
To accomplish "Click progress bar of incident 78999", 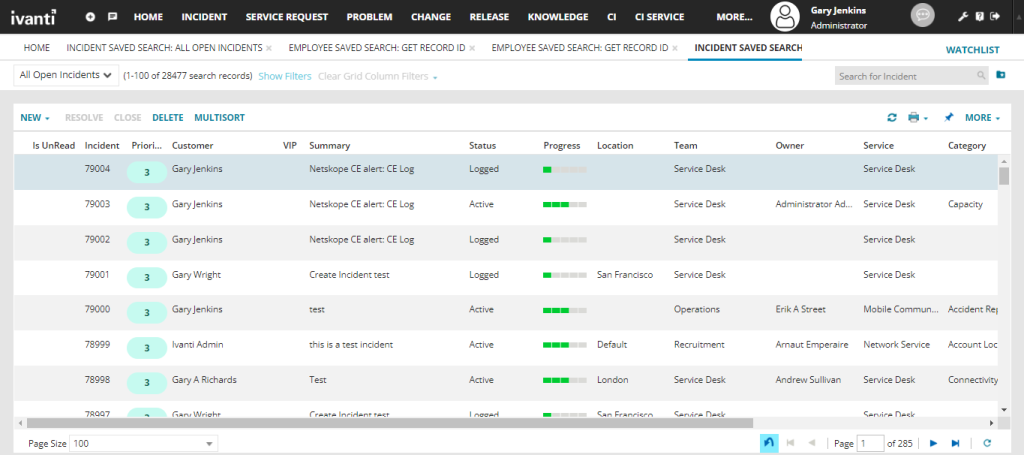I will [x=565, y=345].
